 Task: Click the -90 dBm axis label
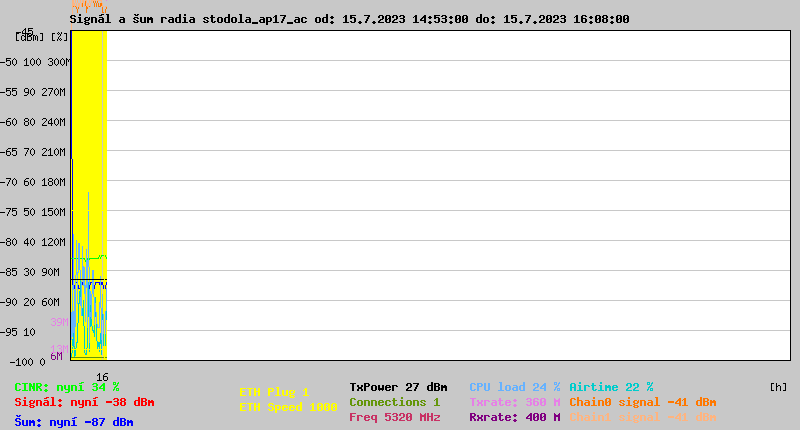pos(9,302)
